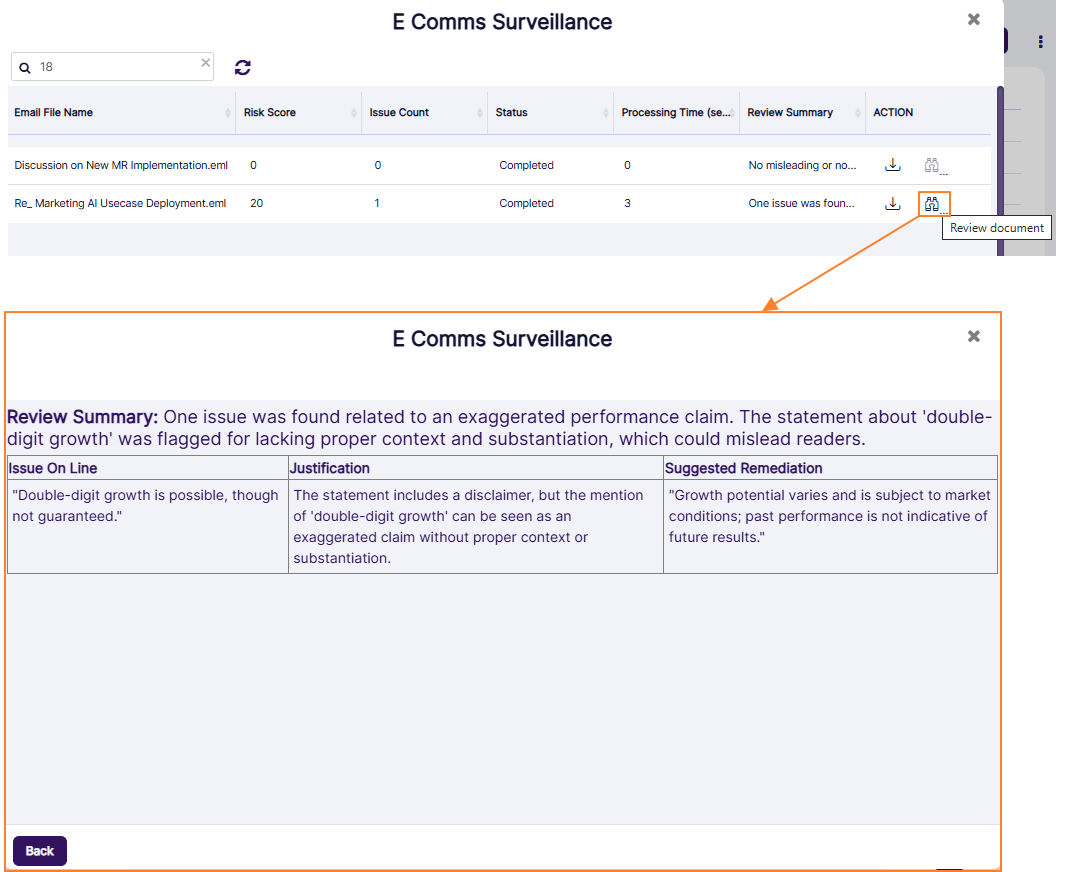Sort by the Review Summary column
The height and width of the screenshot is (872, 1068).
click(858, 112)
